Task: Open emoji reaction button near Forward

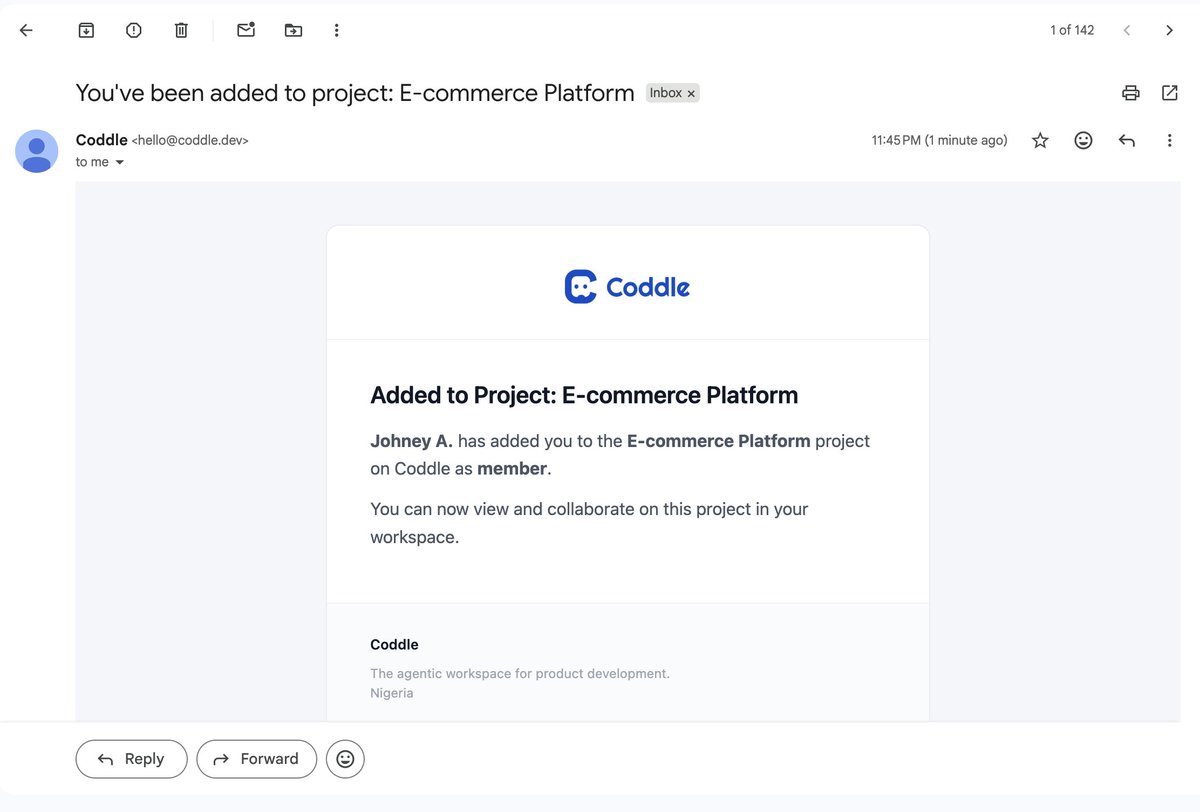Action: point(345,759)
